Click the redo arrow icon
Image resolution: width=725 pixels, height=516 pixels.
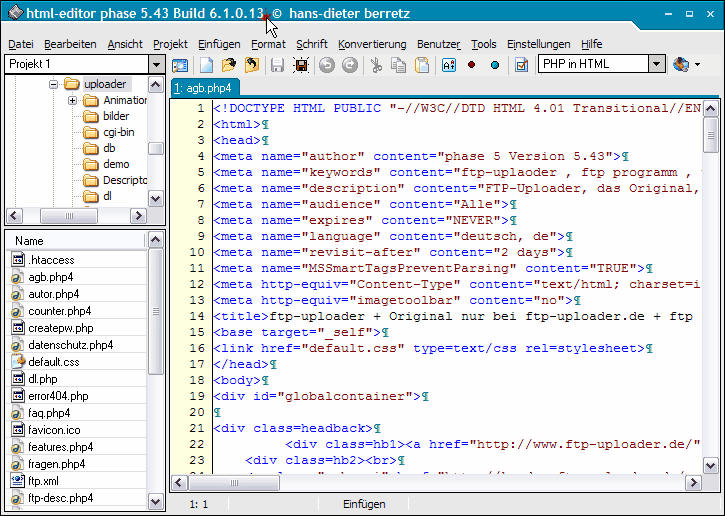pos(349,65)
